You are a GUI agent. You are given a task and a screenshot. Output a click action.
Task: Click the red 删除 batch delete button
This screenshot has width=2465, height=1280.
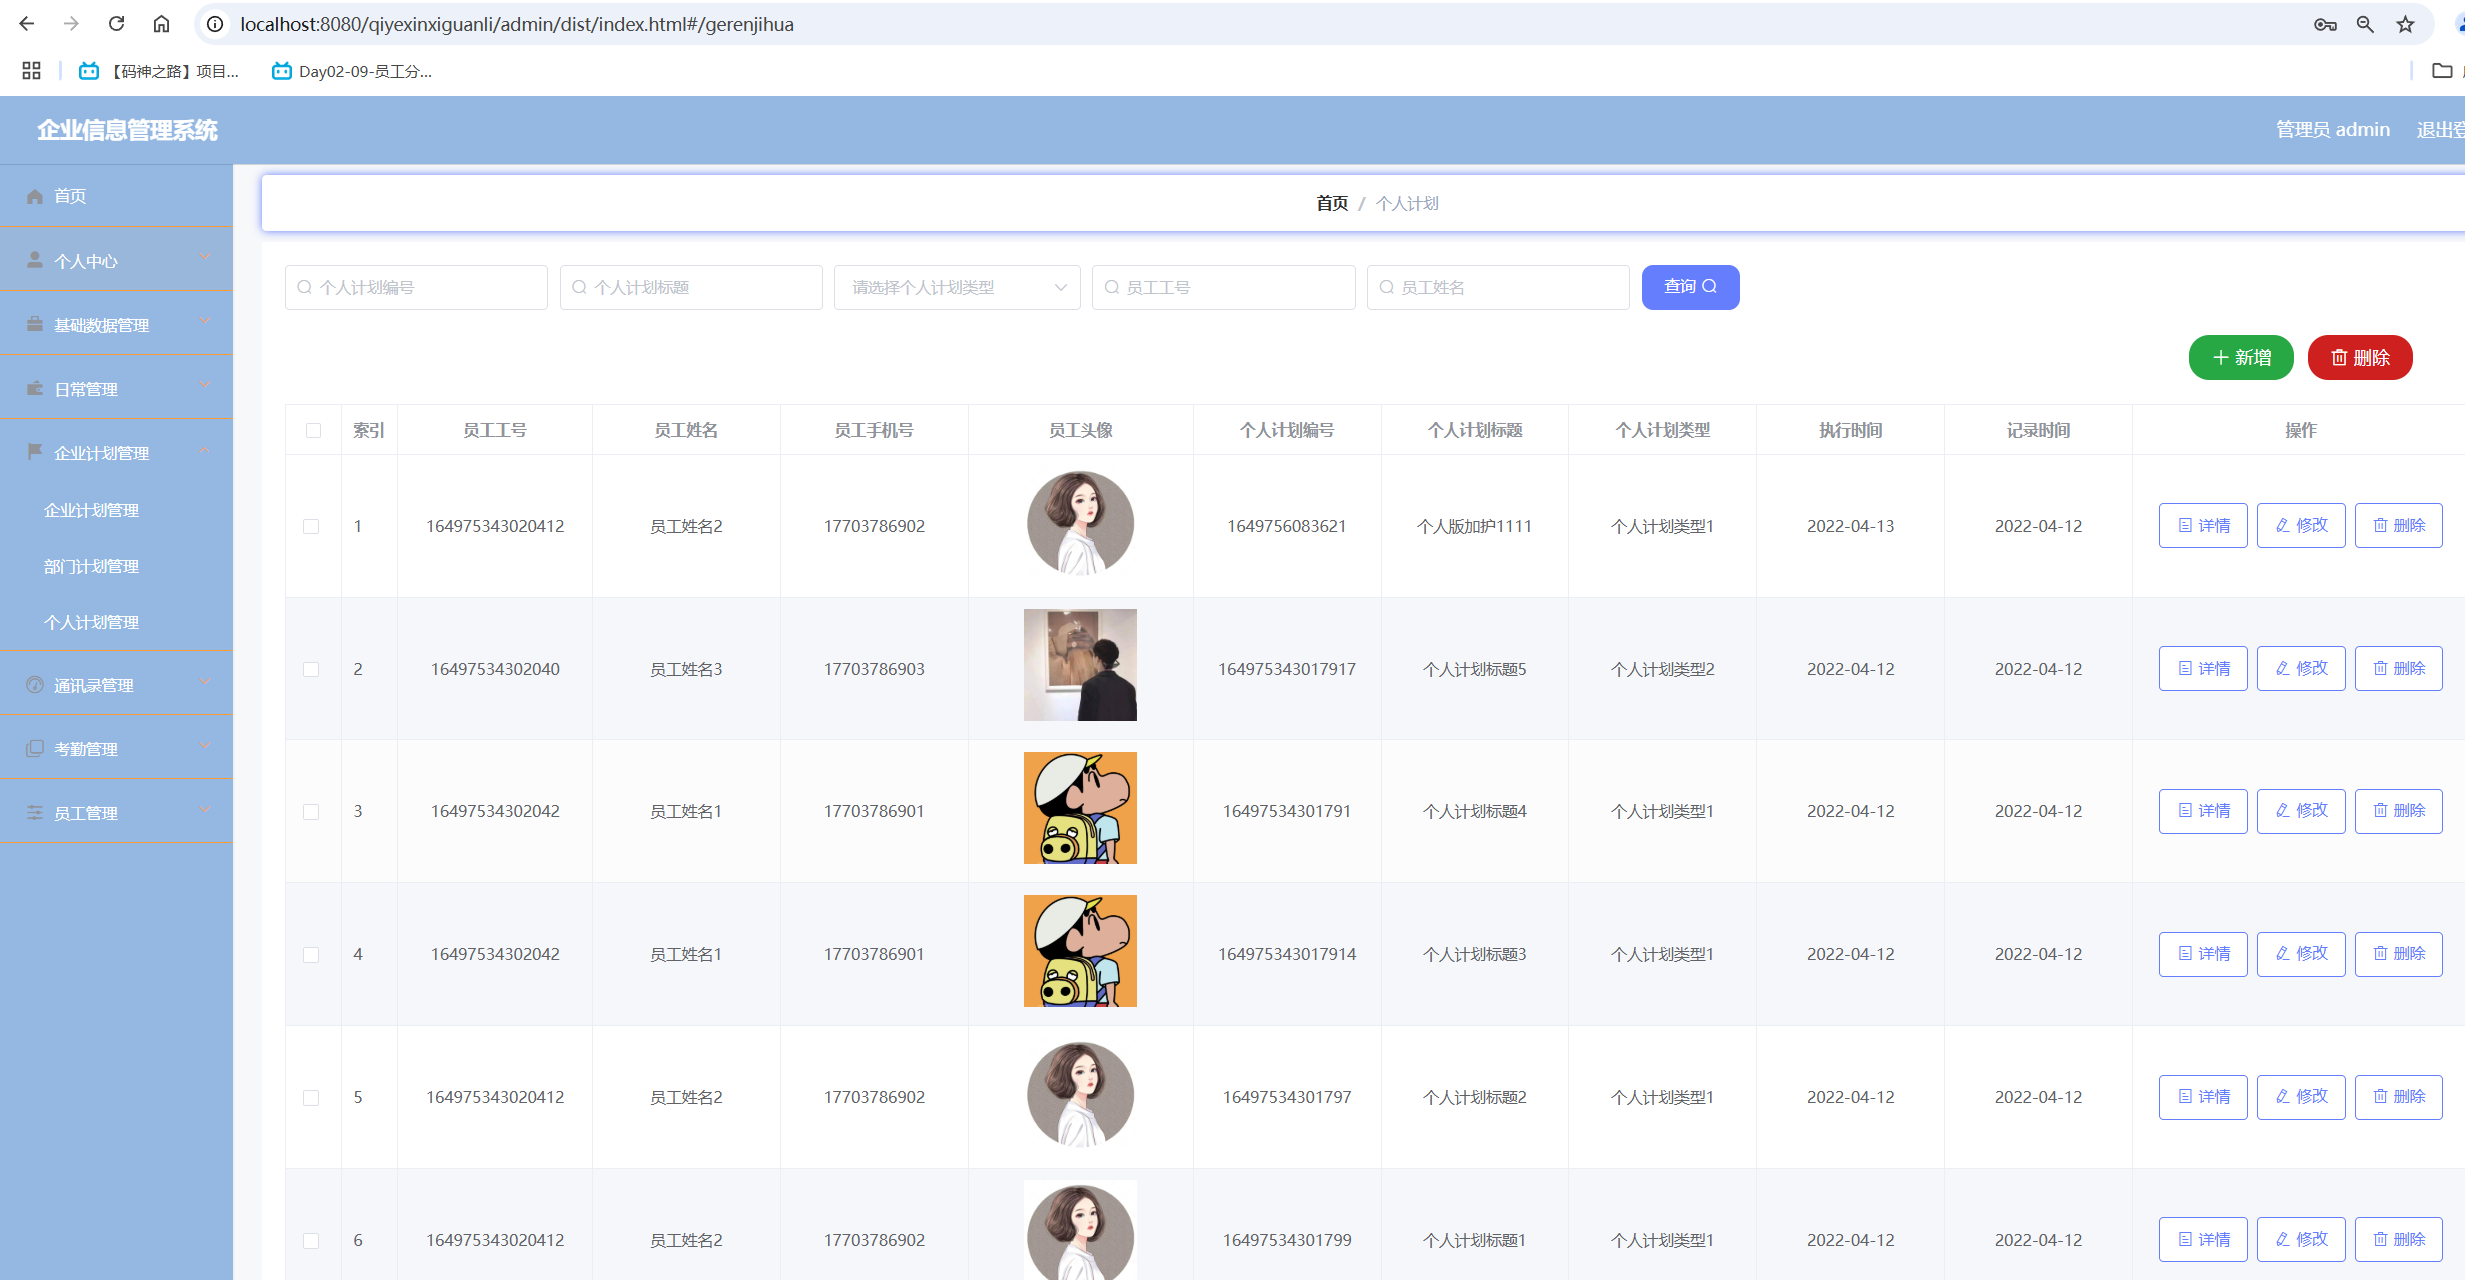click(2359, 357)
